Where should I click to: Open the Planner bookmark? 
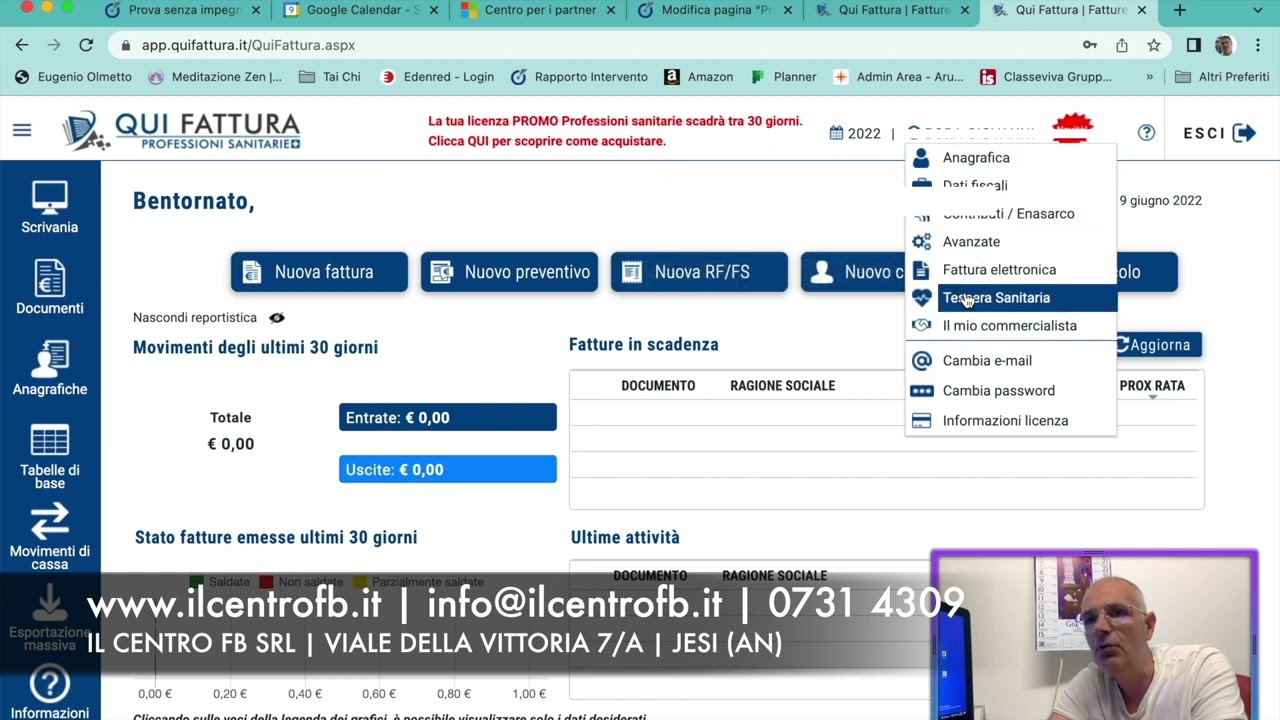[784, 77]
